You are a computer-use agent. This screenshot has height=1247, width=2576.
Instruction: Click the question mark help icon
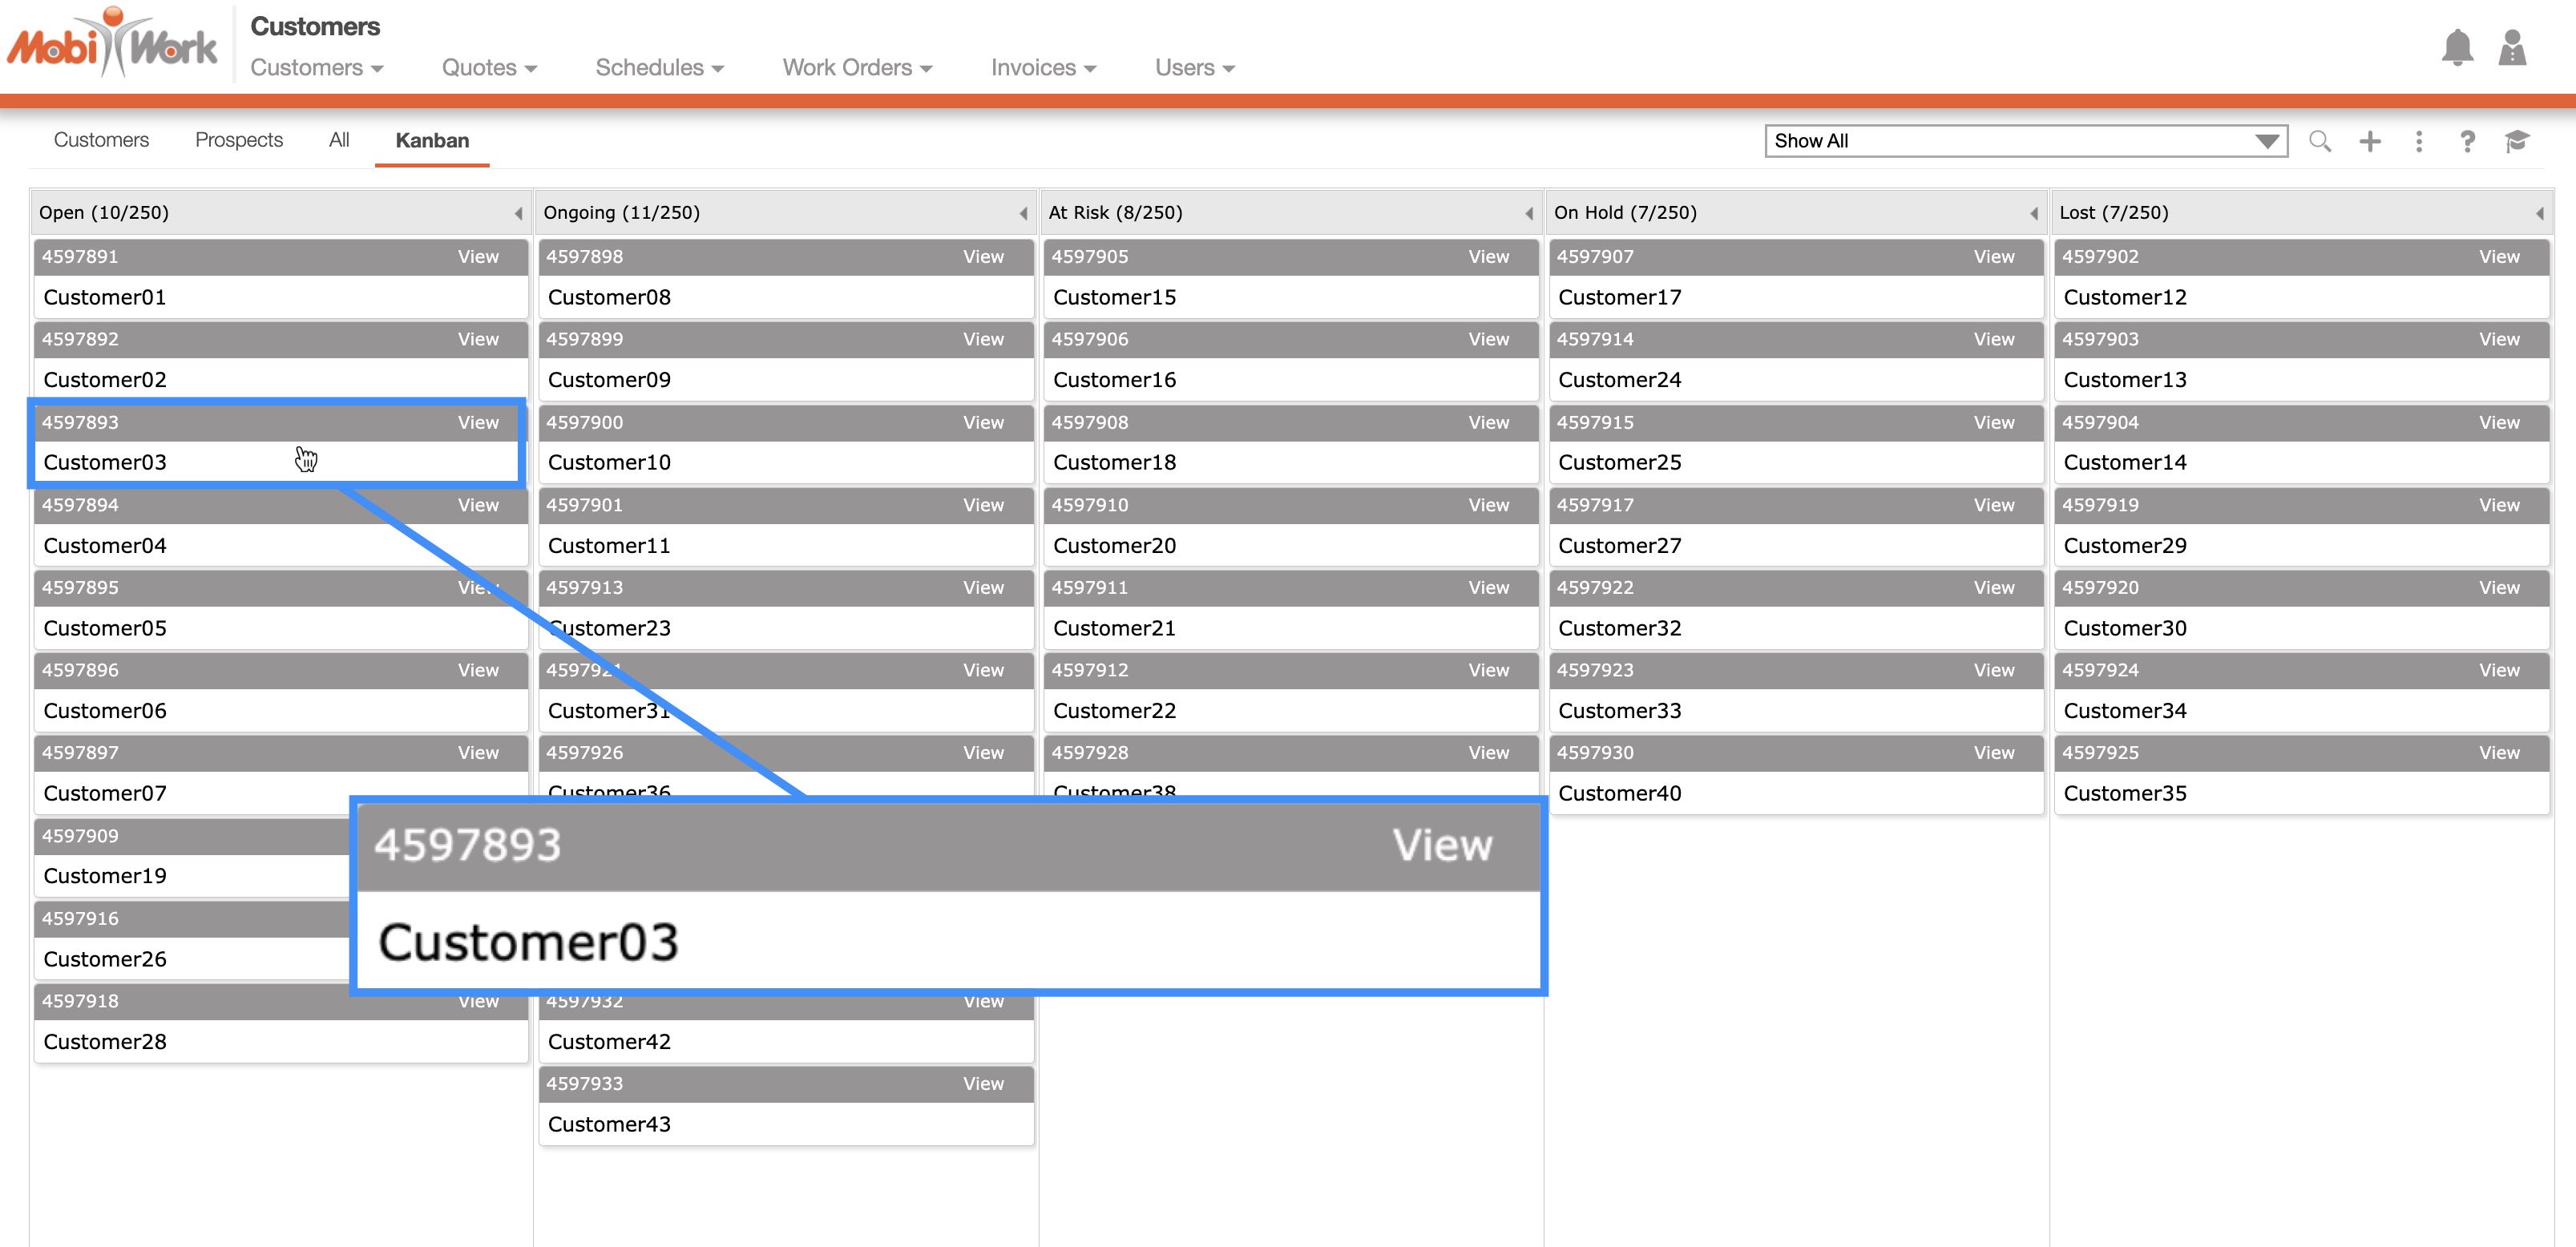pos(2467,141)
